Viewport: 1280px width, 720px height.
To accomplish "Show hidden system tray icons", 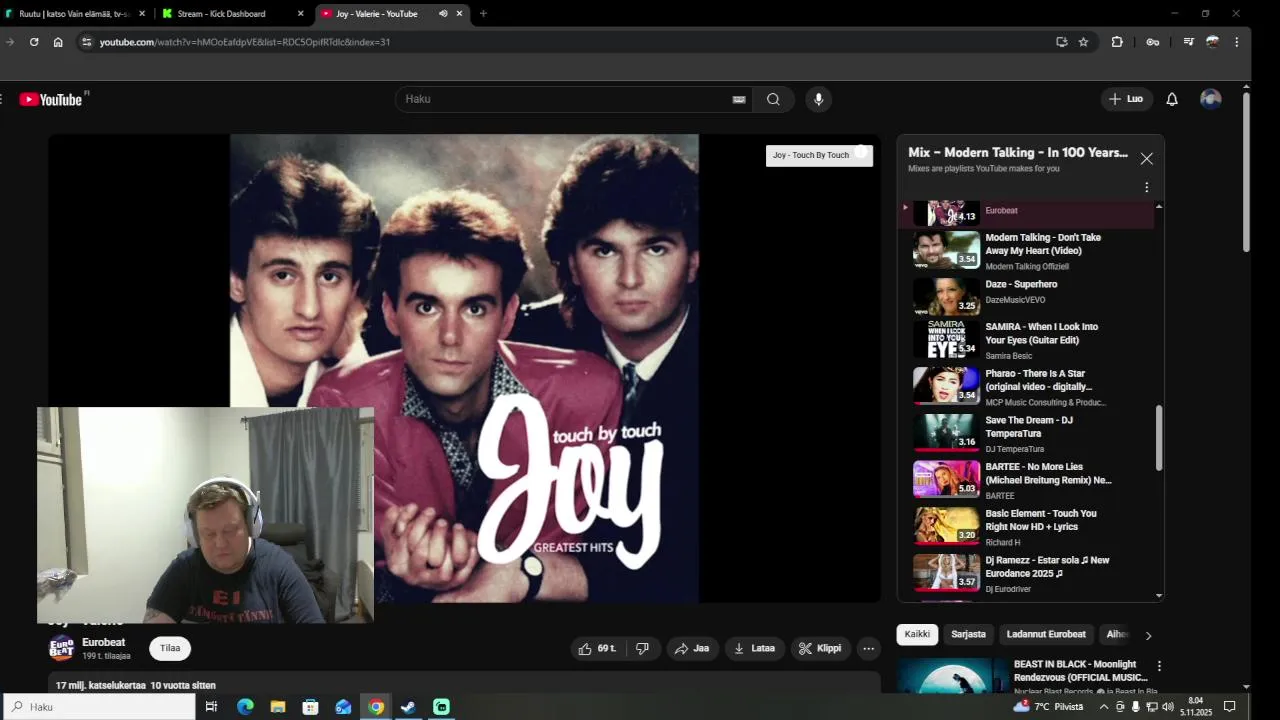I will click(x=1104, y=707).
